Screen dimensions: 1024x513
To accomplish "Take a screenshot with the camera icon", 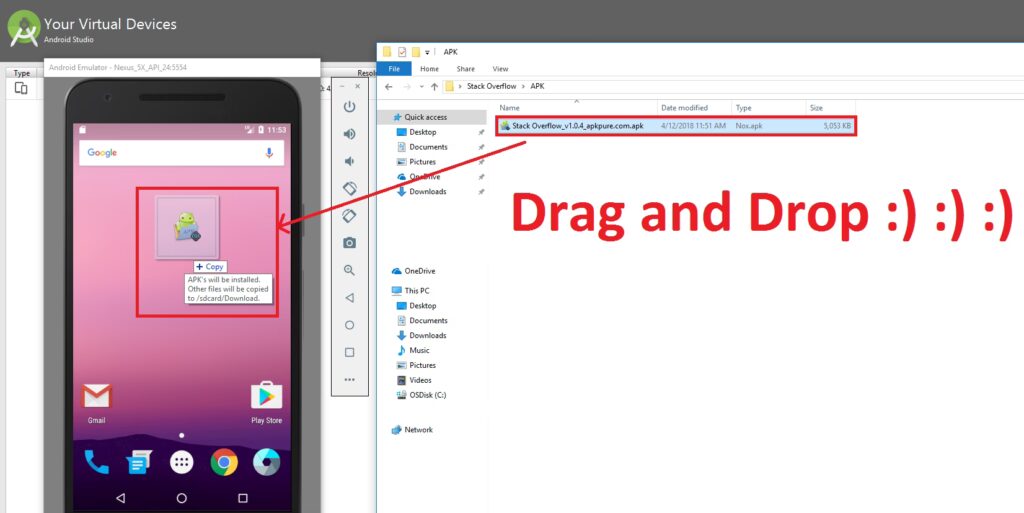I will click(x=349, y=243).
